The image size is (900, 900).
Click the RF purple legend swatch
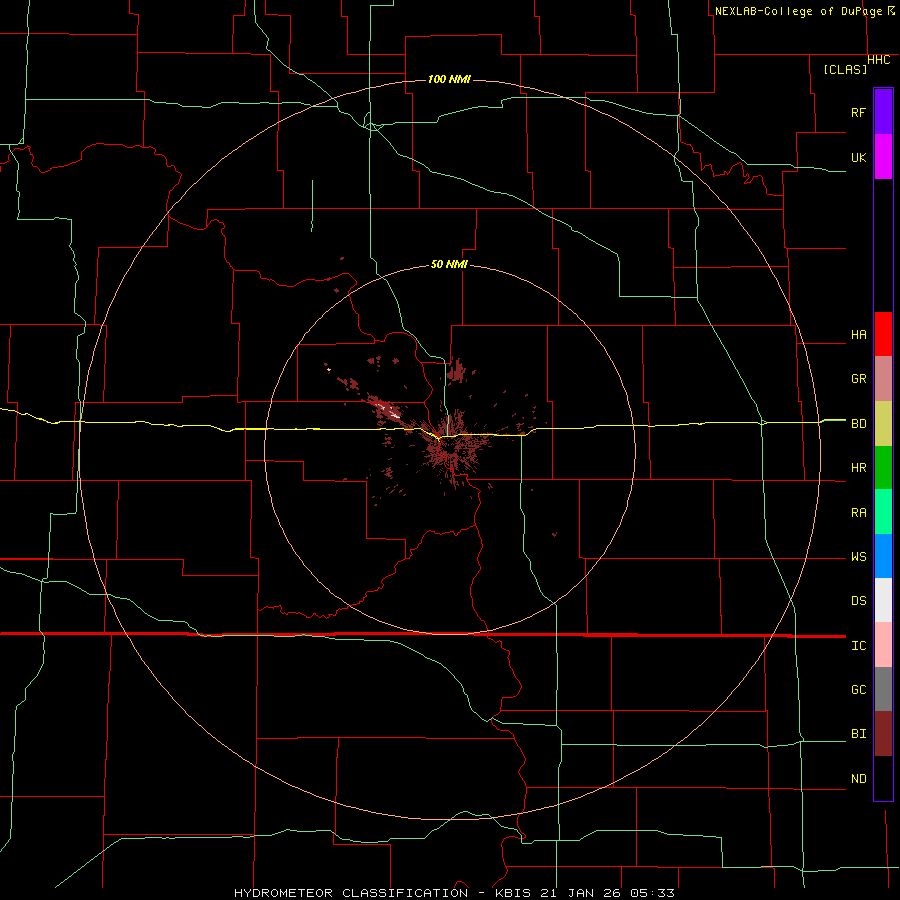(883, 112)
